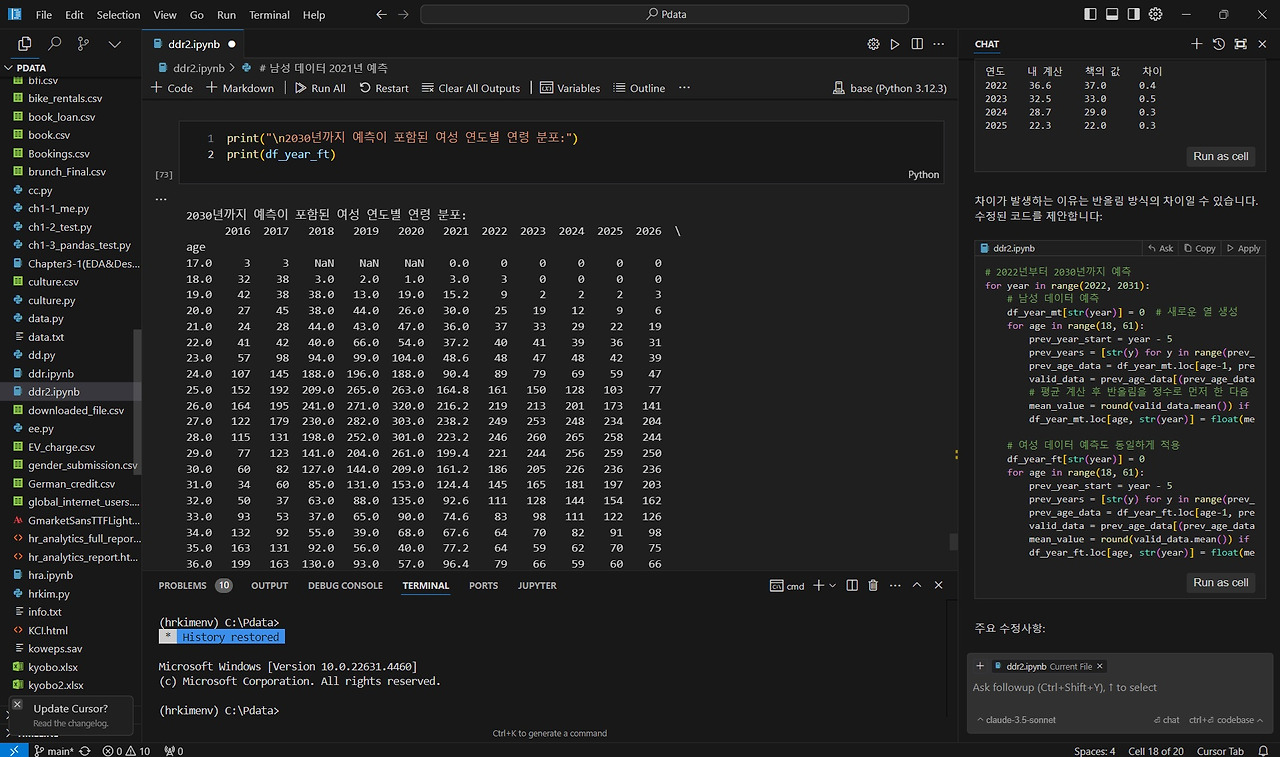
Task: Select kernel base (Python 3.12.3)
Action: tap(889, 88)
